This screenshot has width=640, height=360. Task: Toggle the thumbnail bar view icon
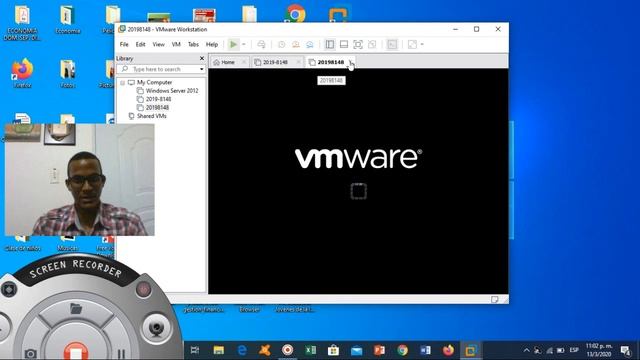coord(344,44)
